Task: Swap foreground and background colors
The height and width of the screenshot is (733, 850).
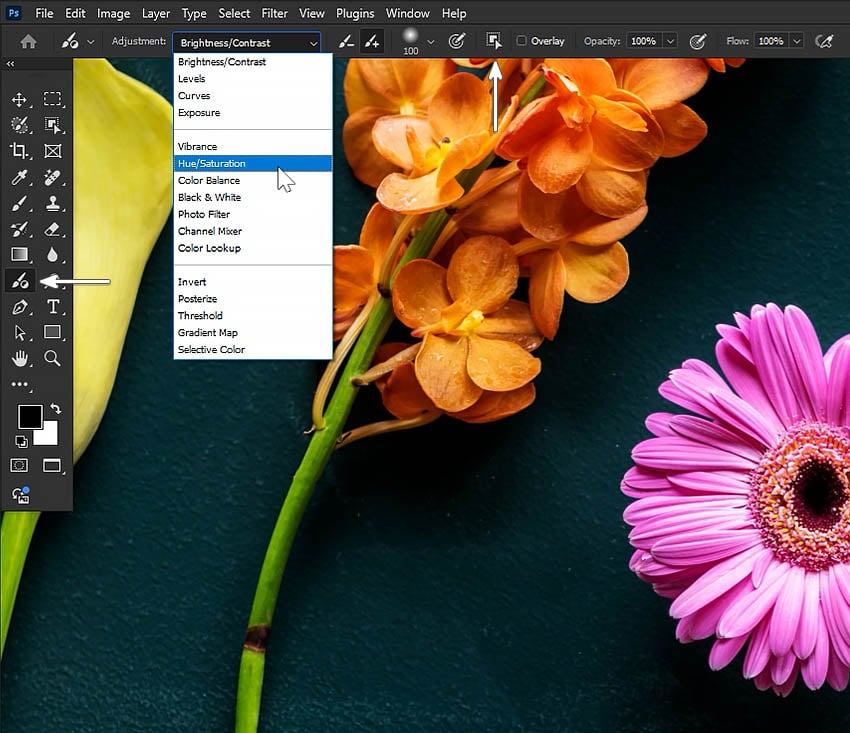Action: pos(55,409)
